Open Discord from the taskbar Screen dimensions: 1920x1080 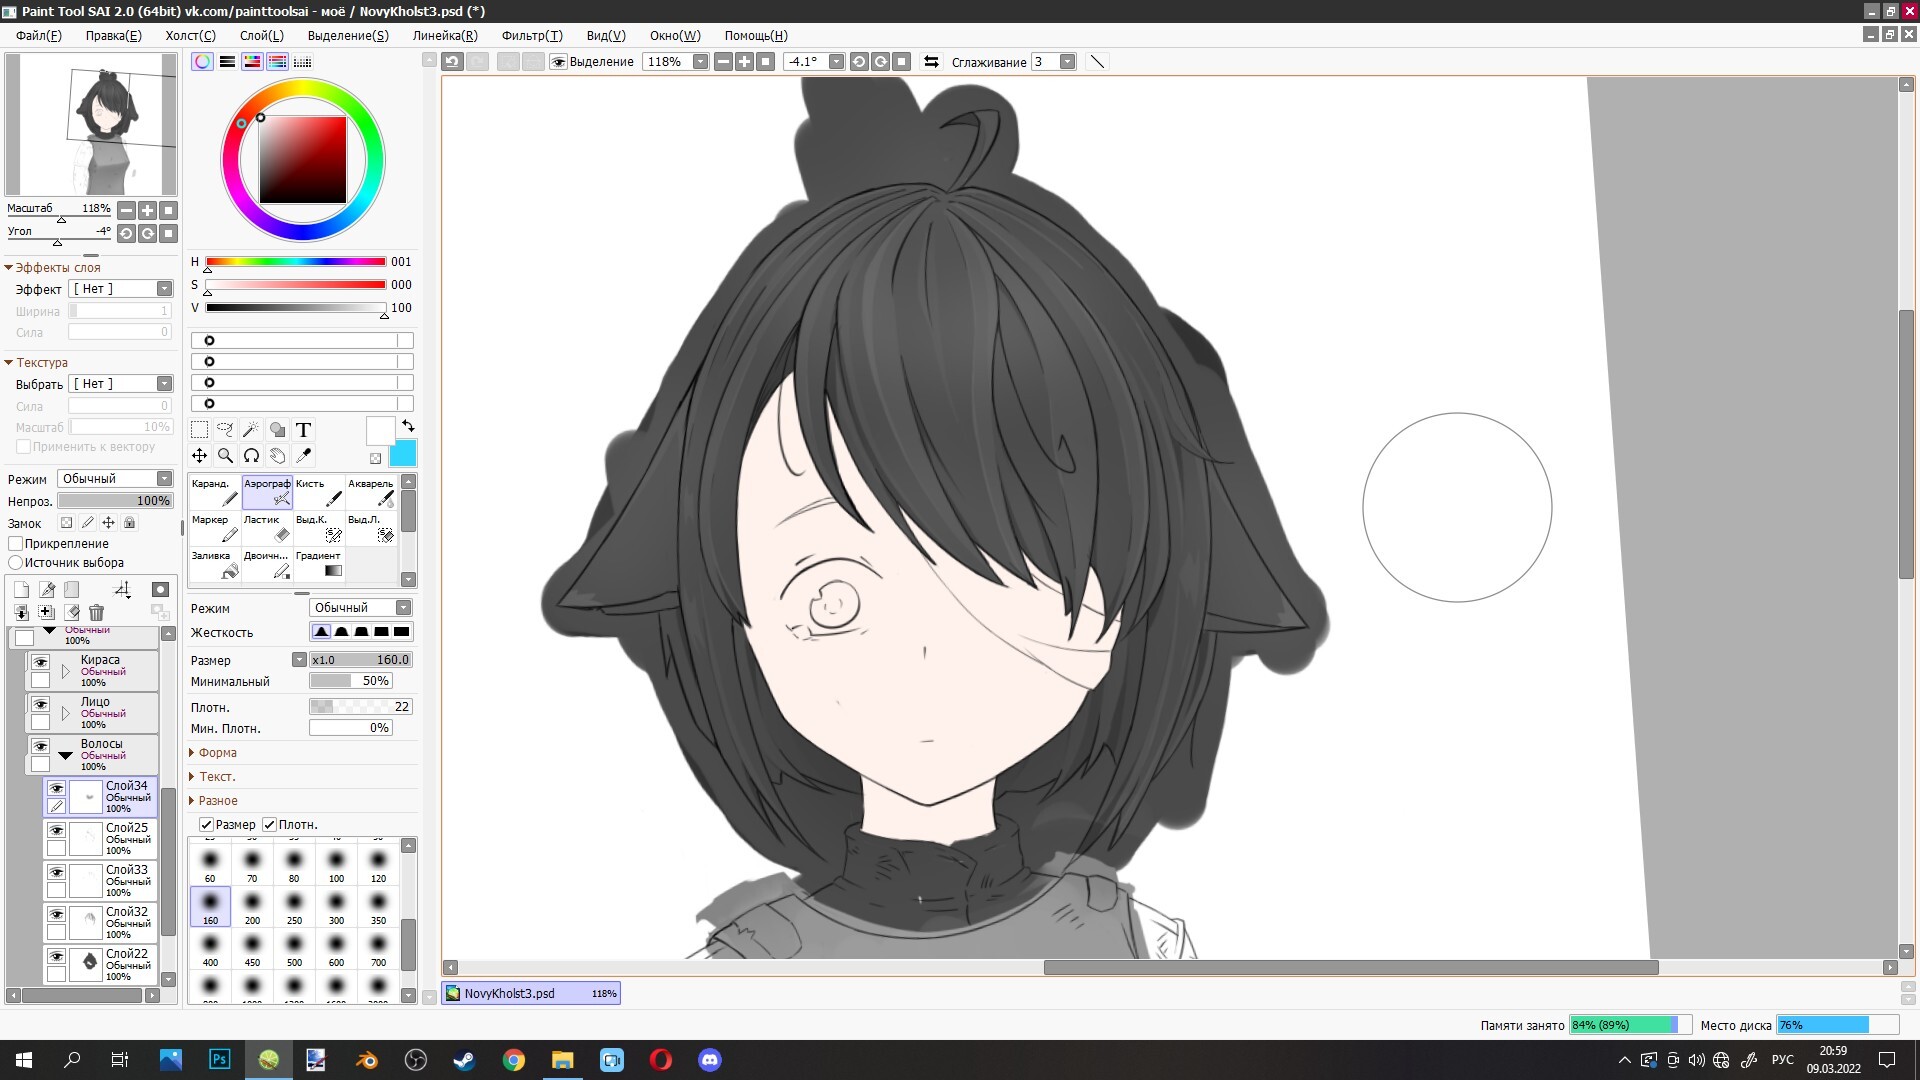tap(710, 1060)
